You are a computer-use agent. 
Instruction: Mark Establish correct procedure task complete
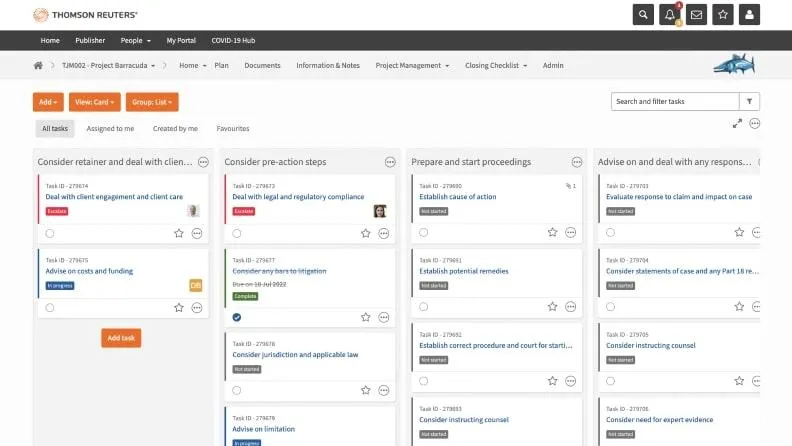423,381
